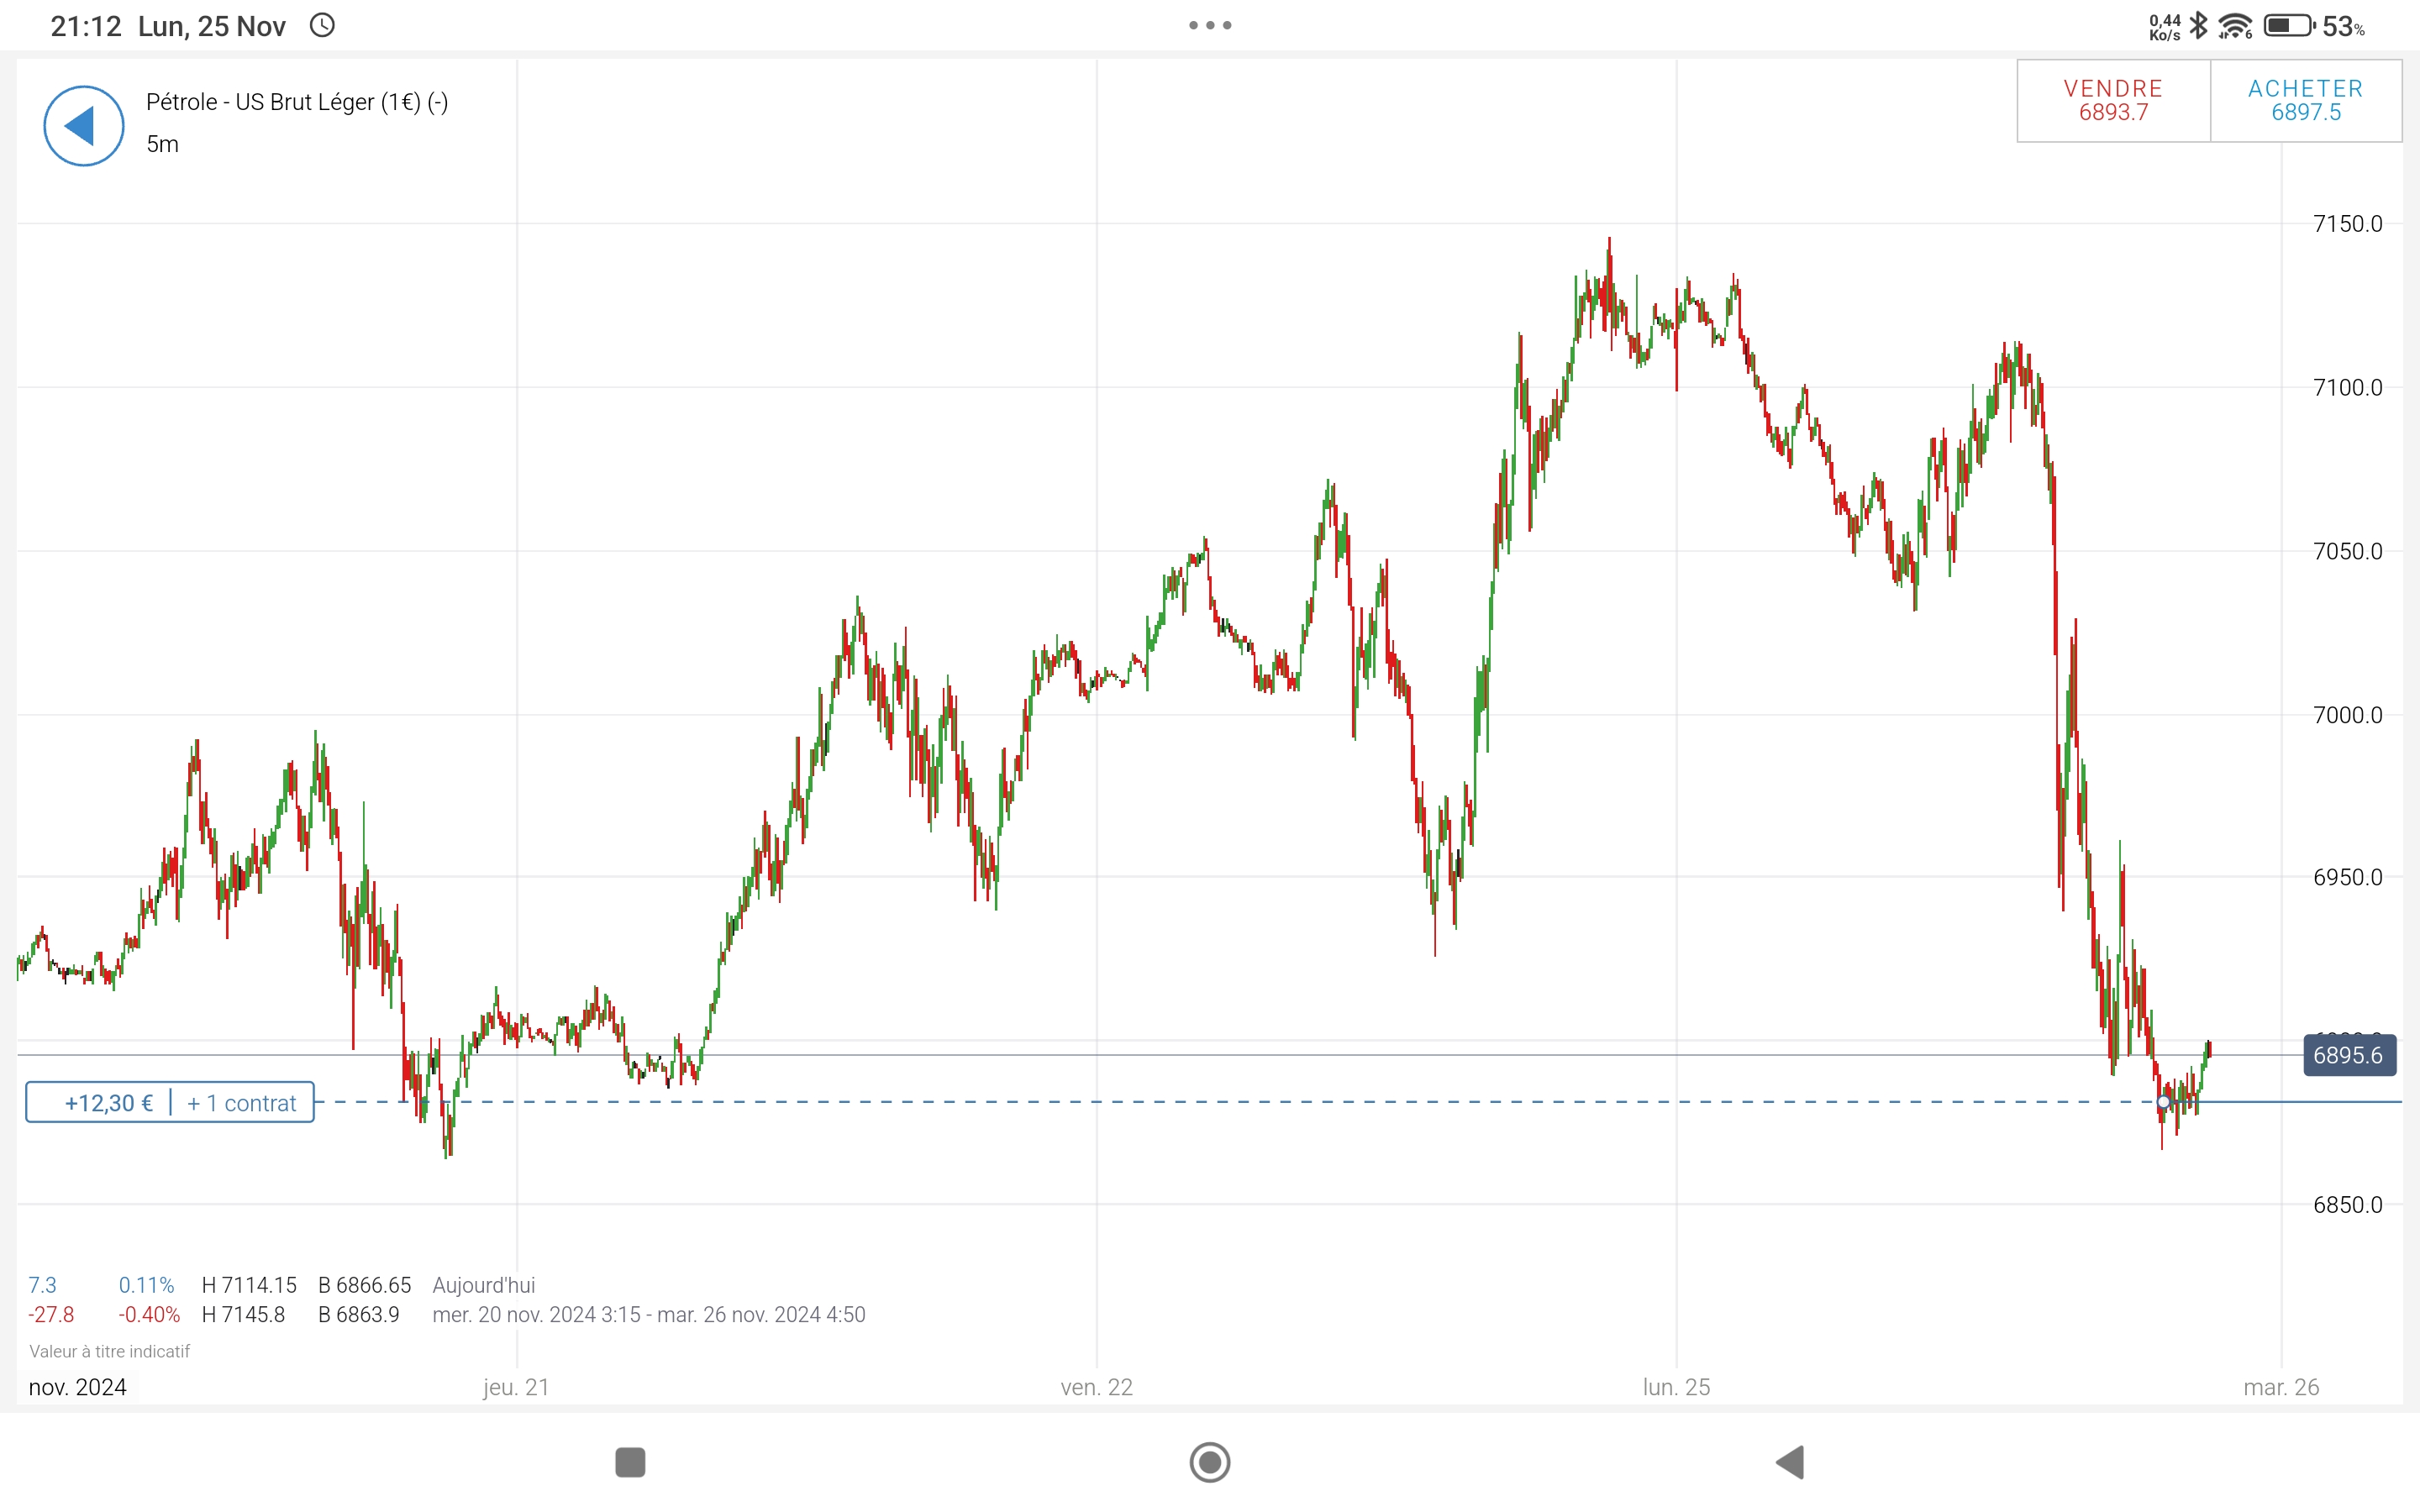This screenshot has height=1512, width=2420.
Task: Open the Pétrole - US Brut Léger instrument title
Action: 297,102
